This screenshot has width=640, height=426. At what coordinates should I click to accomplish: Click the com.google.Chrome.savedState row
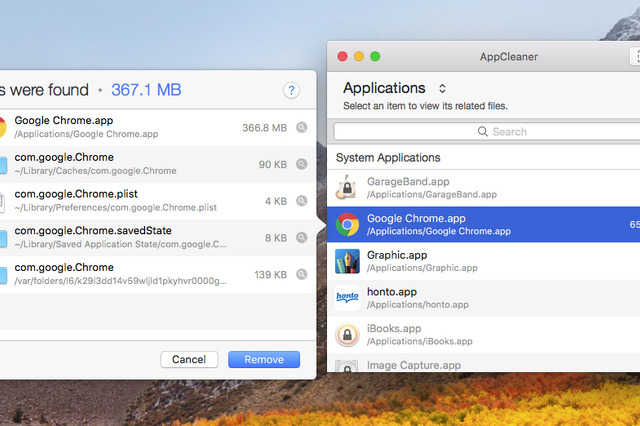pyautogui.click(x=158, y=237)
